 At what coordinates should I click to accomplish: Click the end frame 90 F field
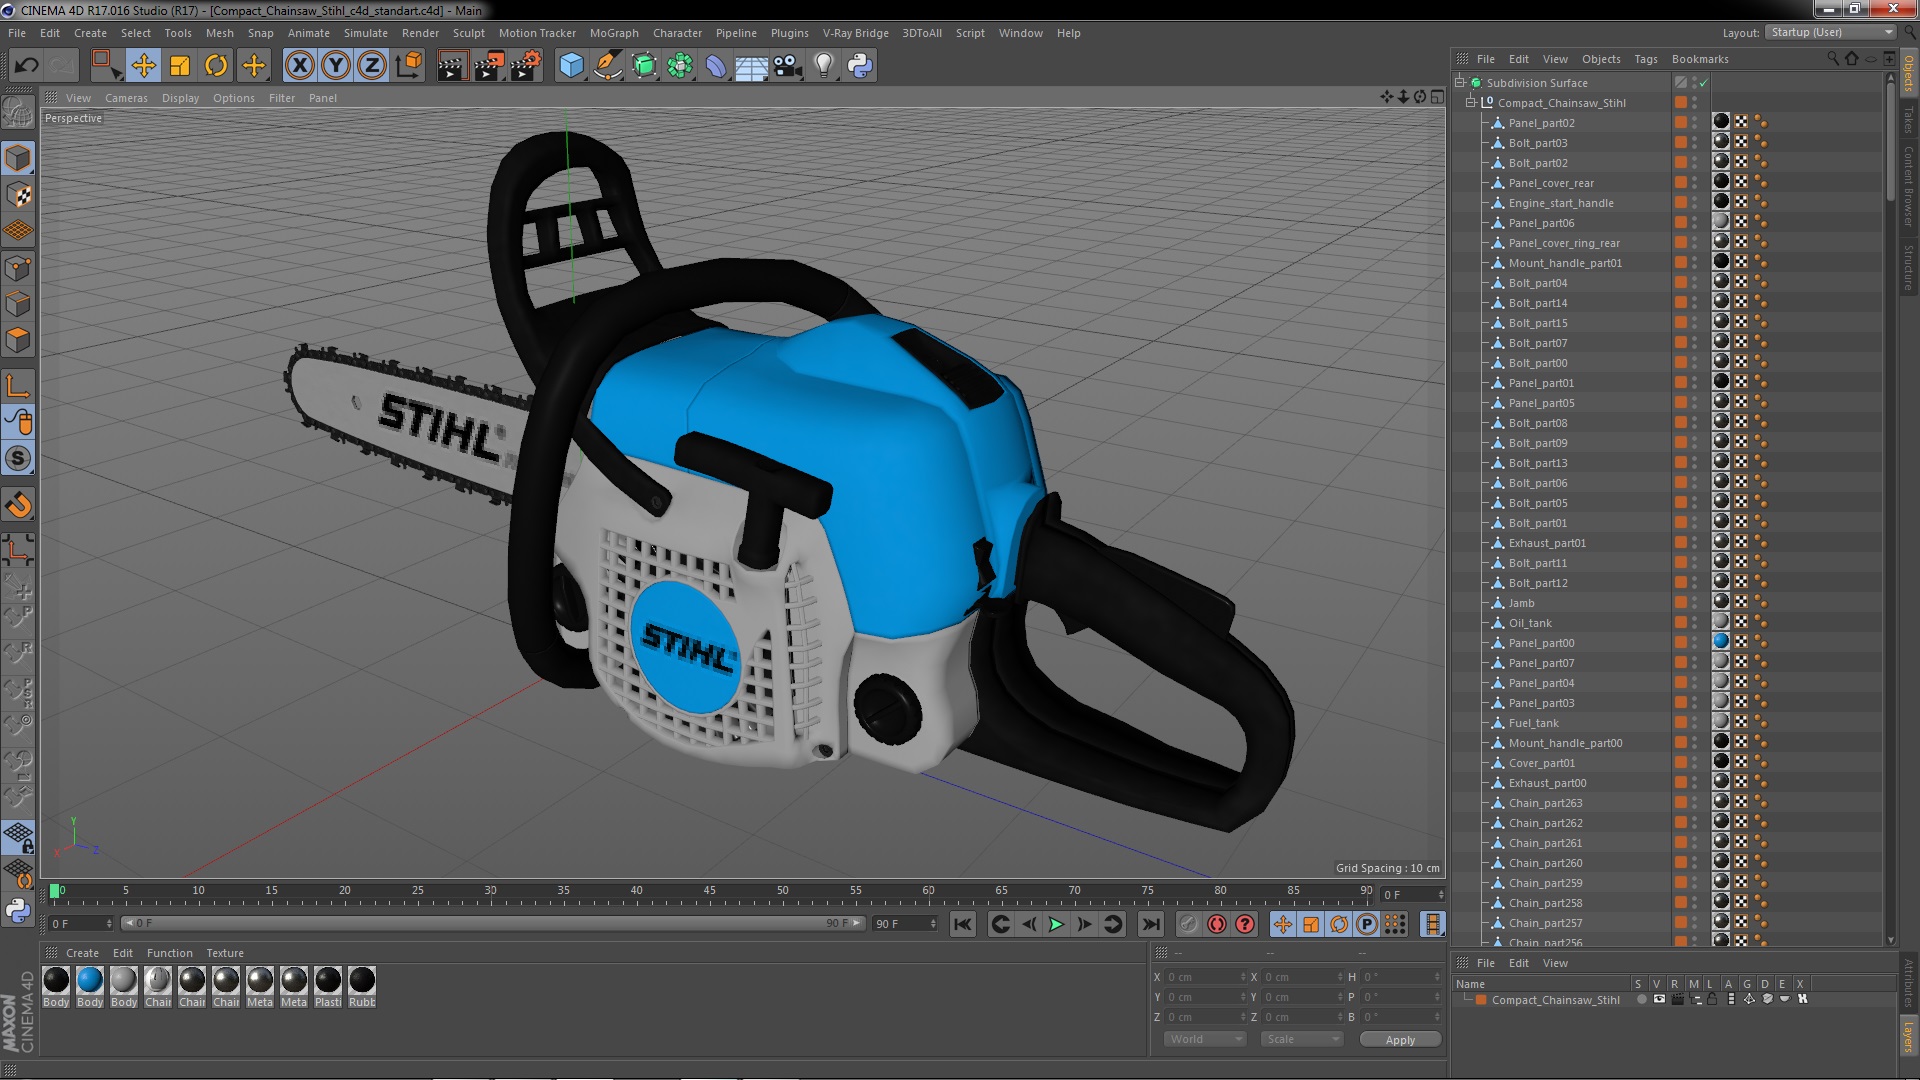click(905, 924)
